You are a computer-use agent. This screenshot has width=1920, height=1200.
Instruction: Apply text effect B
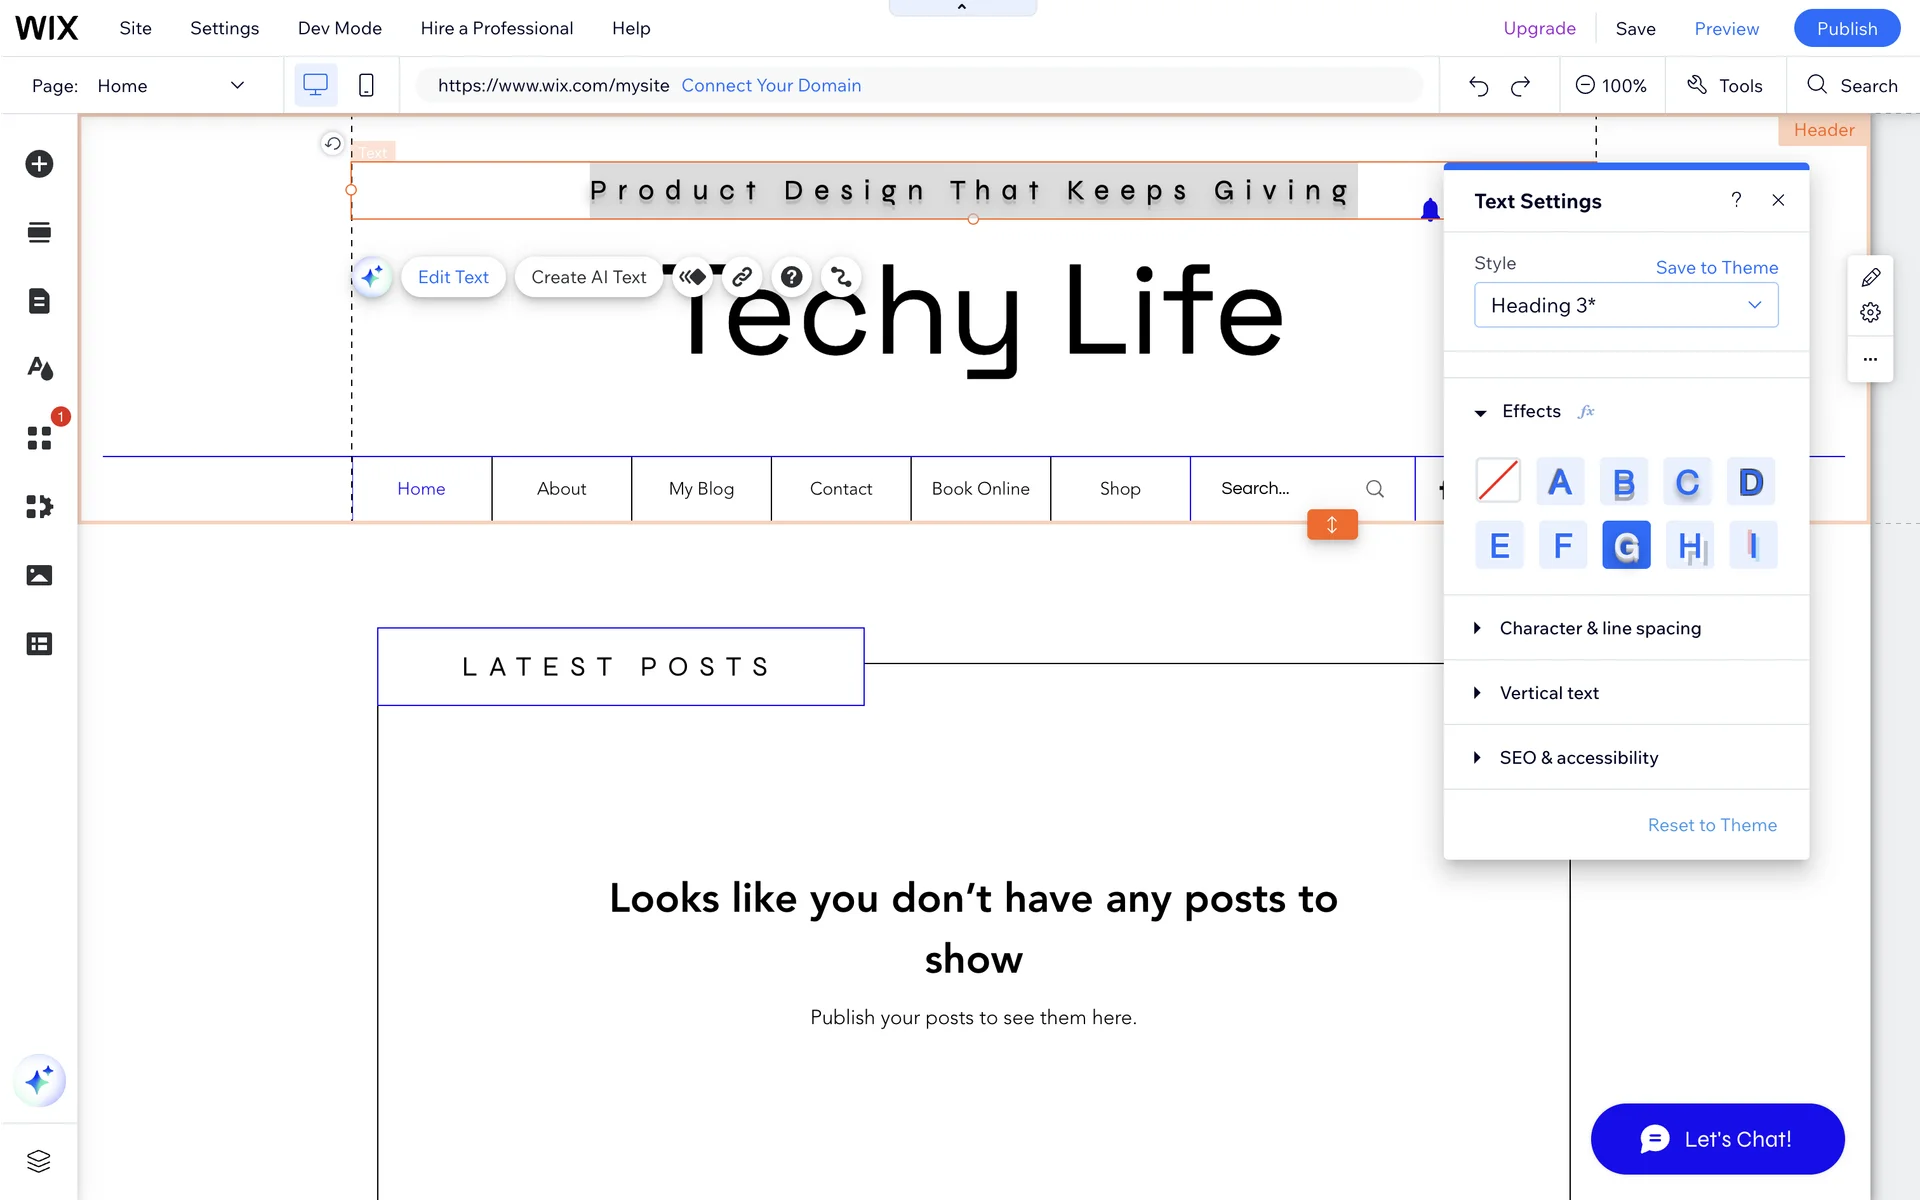coord(1624,482)
